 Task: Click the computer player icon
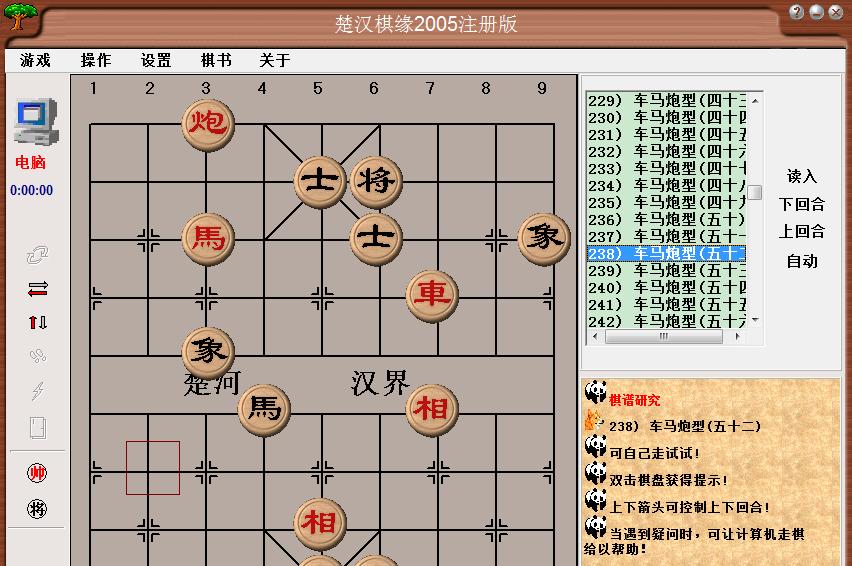pyautogui.click(x=36, y=121)
